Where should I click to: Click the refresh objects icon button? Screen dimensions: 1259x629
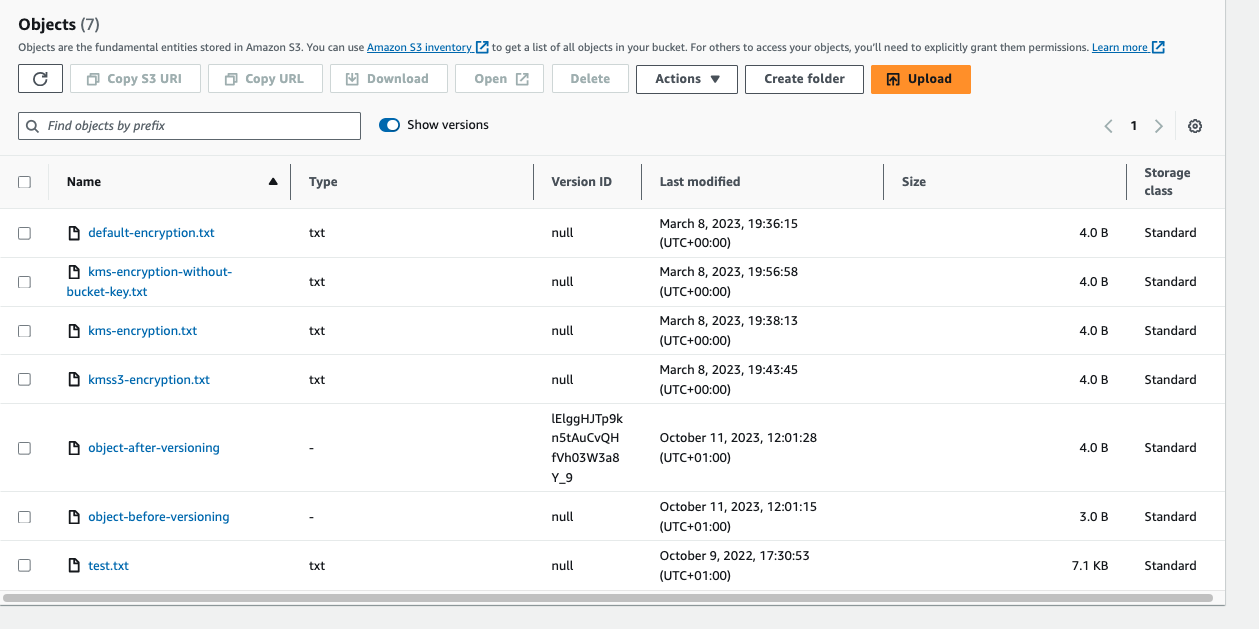tap(40, 79)
